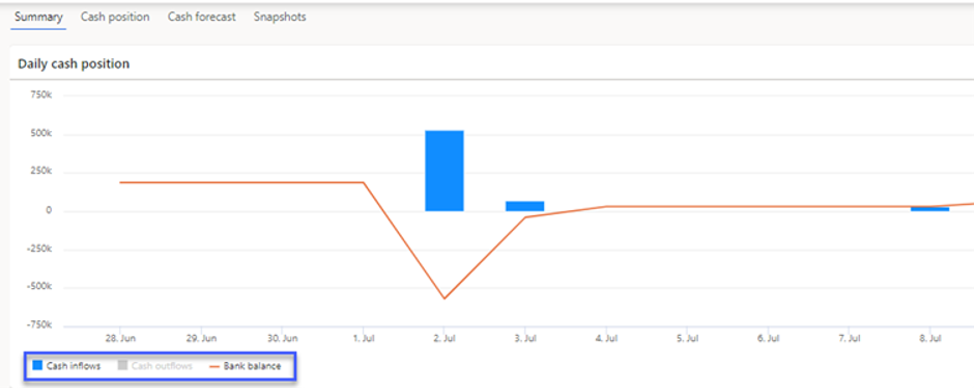977x391 pixels.
Task: Click the 3. Jul date label
Action: click(x=525, y=339)
